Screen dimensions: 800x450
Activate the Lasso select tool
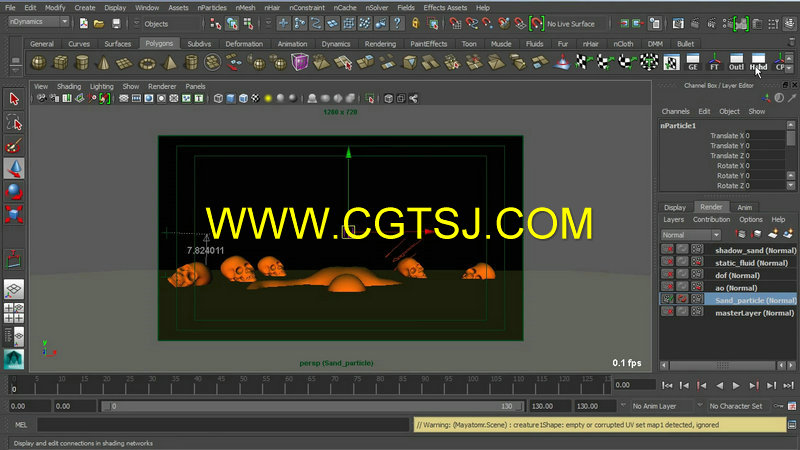[x=14, y=123]
